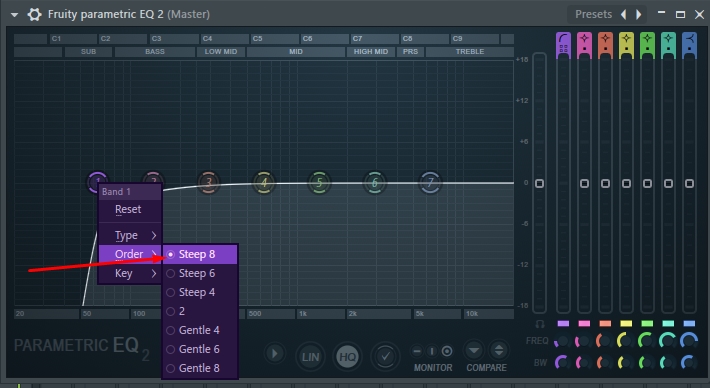Click the headphones solo icon below the meters
710x388 pixels.
click(539, 324)
